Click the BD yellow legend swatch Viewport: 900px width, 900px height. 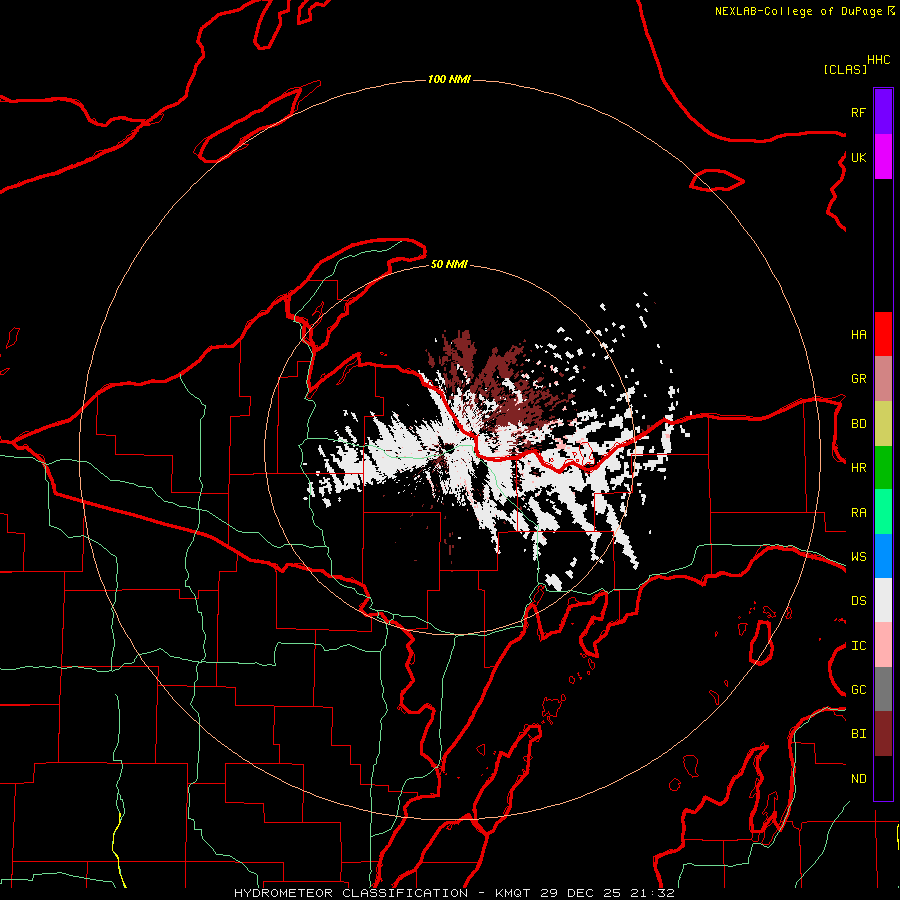(x=883, y=424)
